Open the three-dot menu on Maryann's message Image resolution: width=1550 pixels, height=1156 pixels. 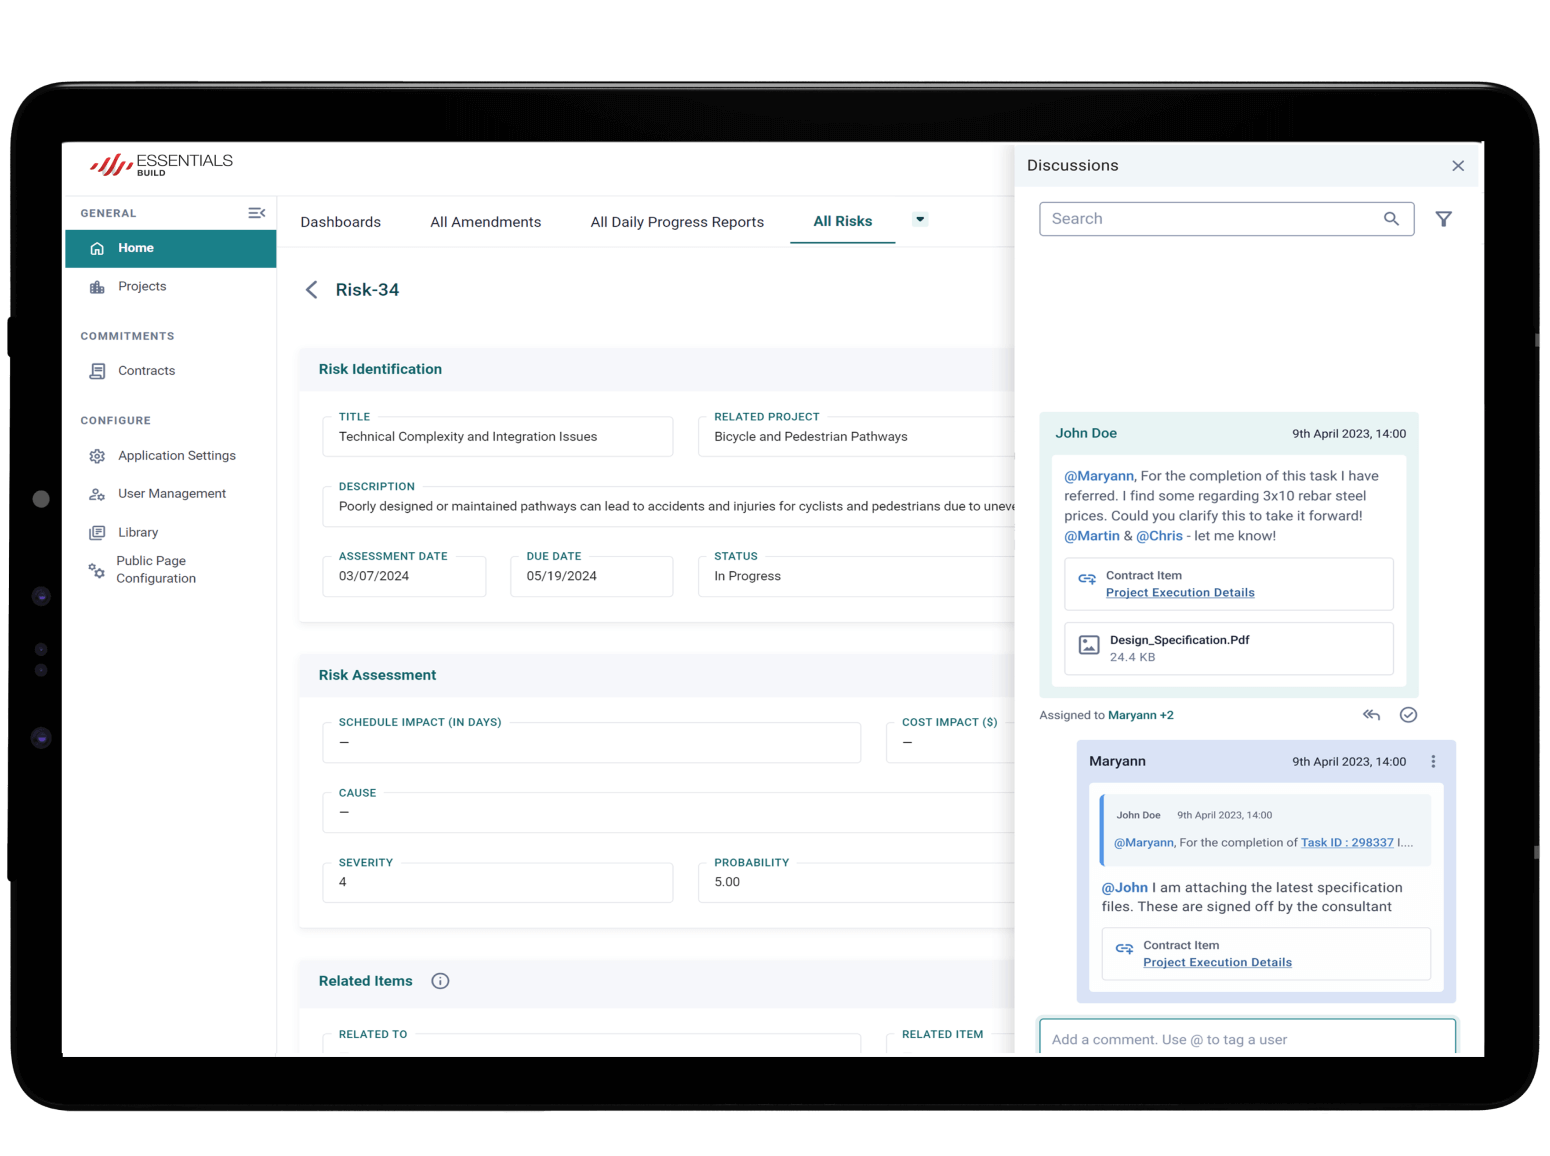pos(1433,762)
